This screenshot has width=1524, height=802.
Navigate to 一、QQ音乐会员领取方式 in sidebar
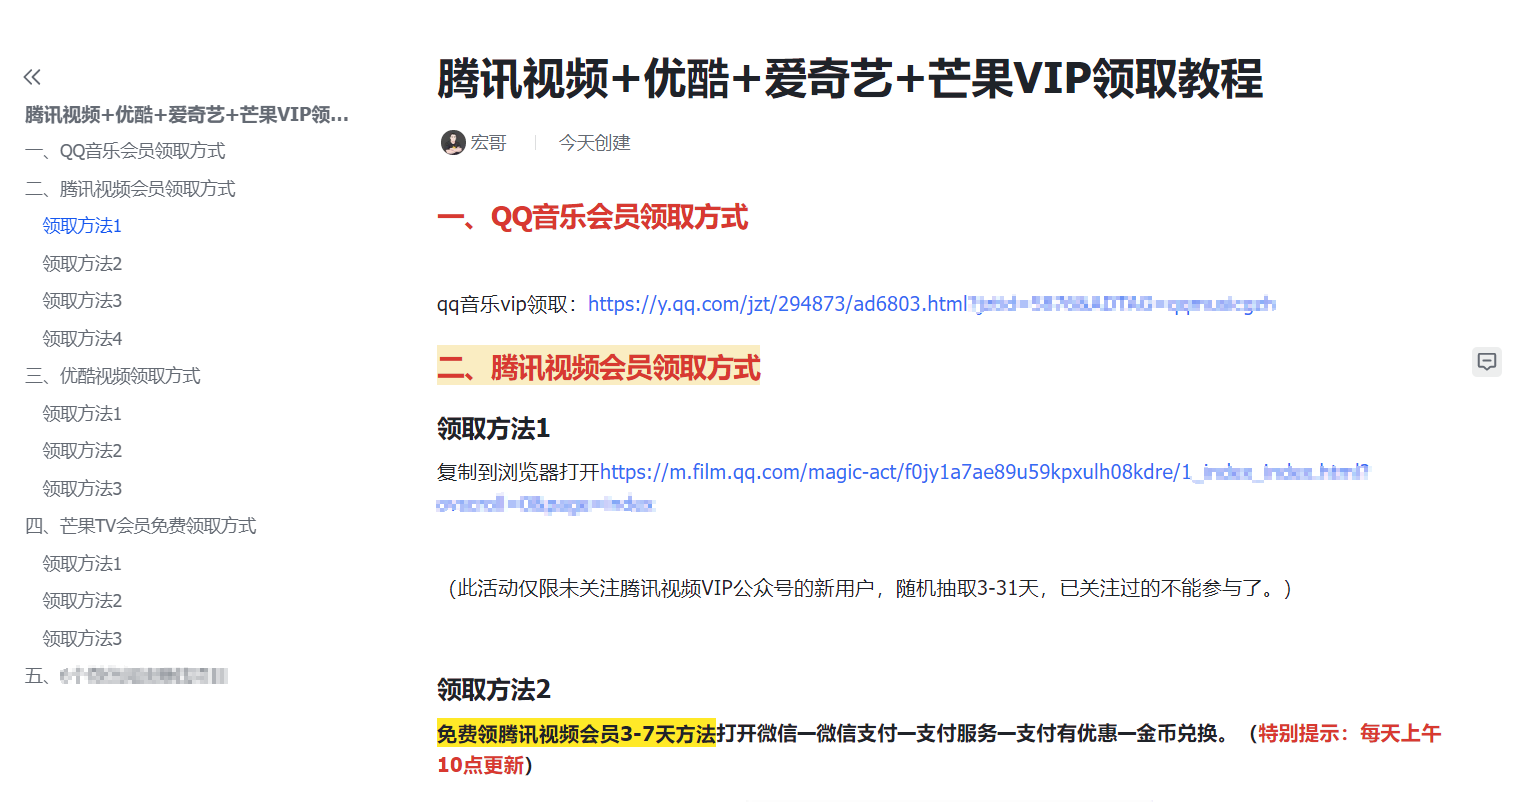[x=125, y=150]
